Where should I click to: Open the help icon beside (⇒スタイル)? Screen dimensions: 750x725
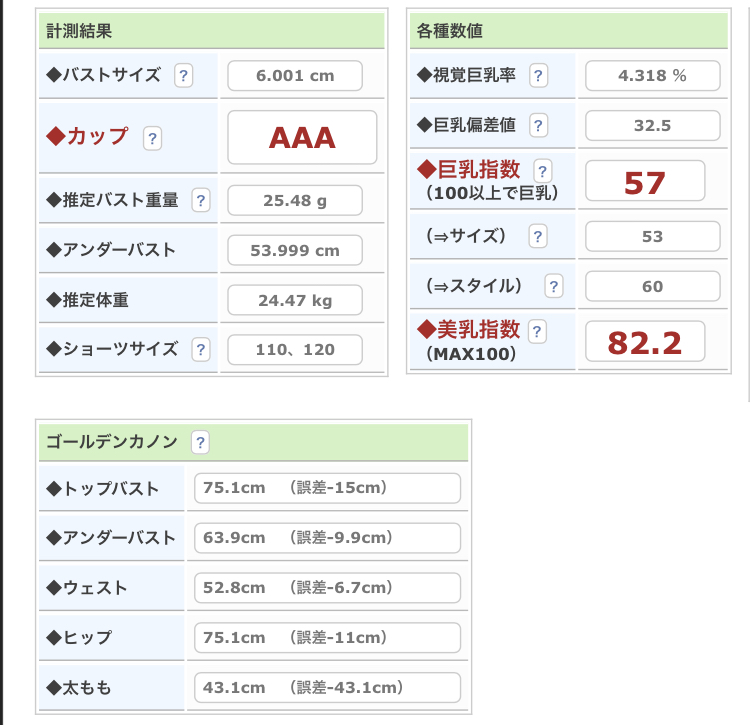[554, 286]
